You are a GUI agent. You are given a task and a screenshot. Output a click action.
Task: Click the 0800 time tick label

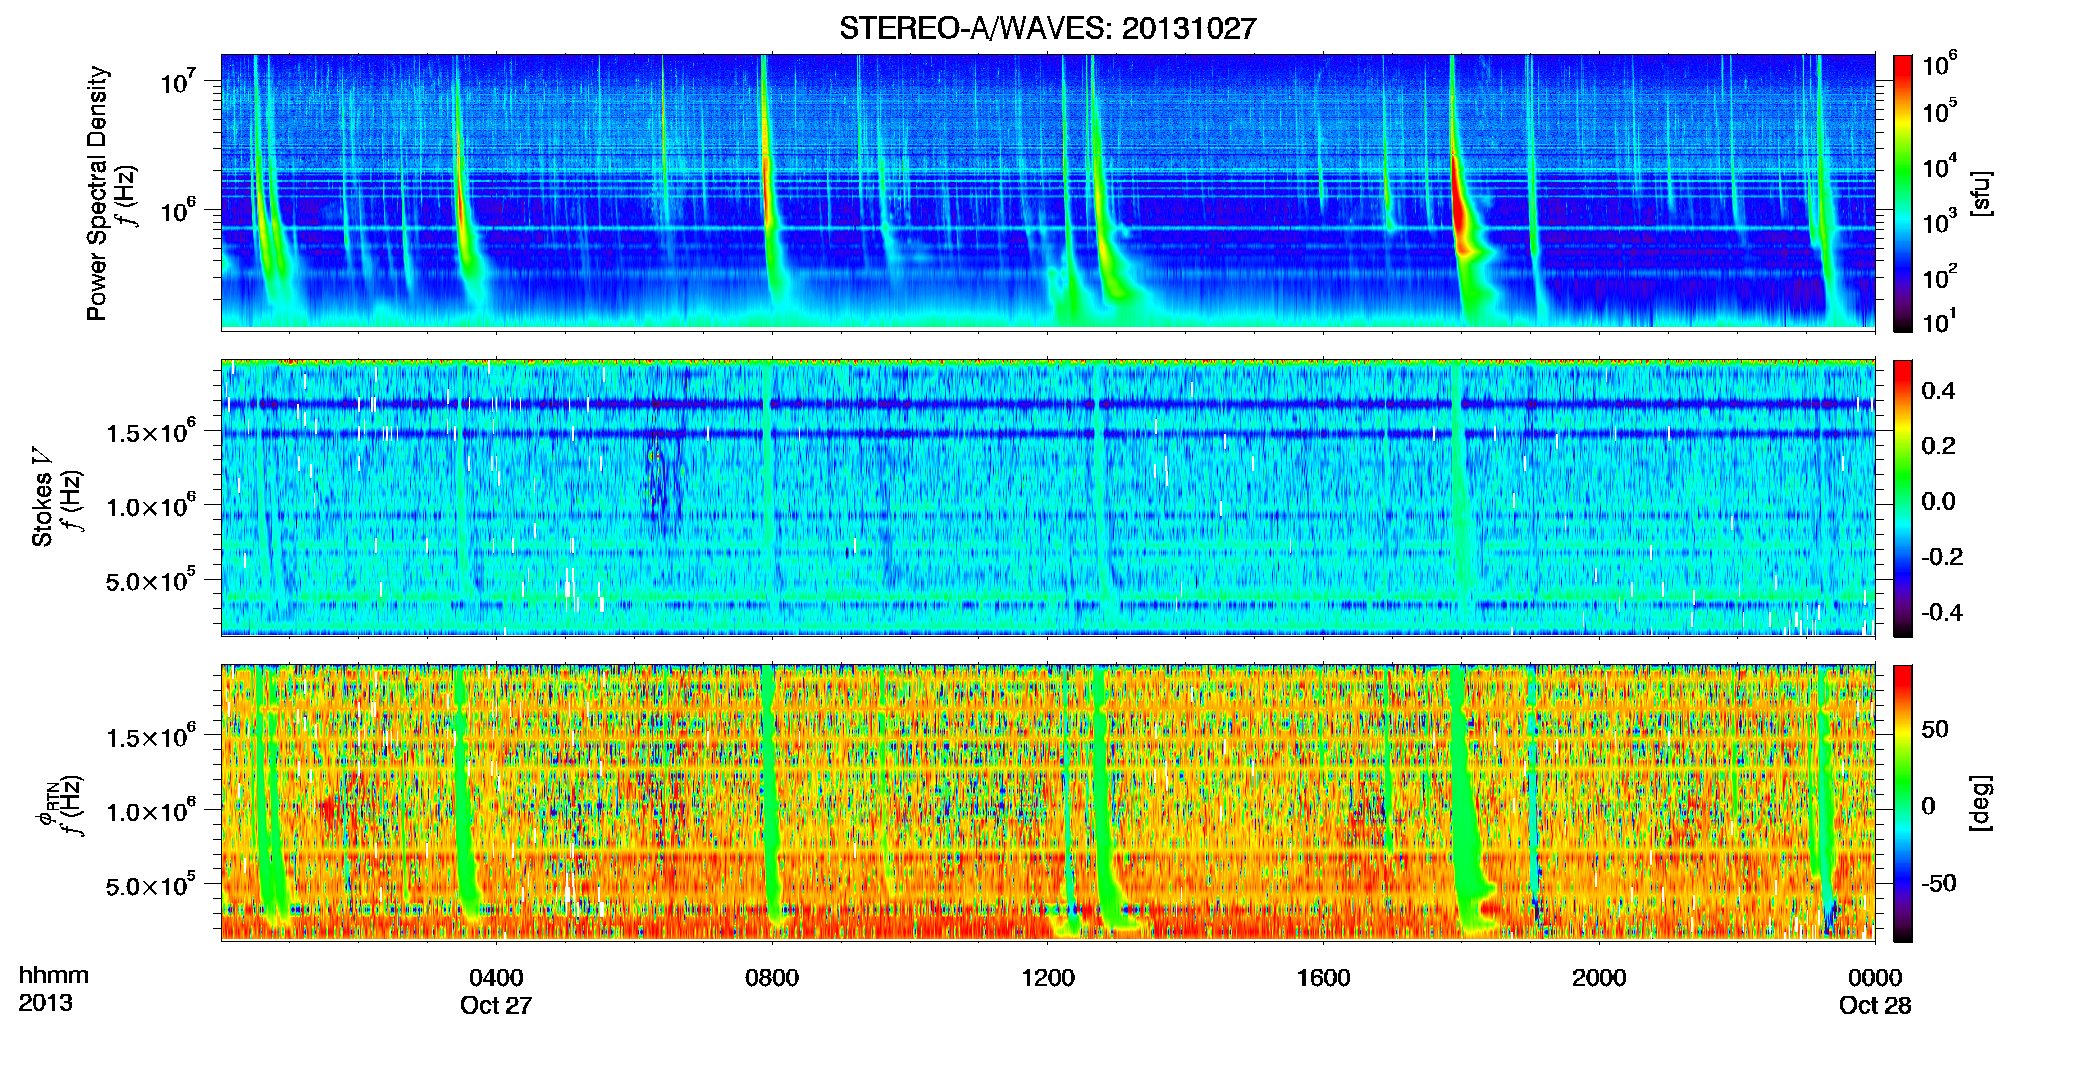pos(772,977)
